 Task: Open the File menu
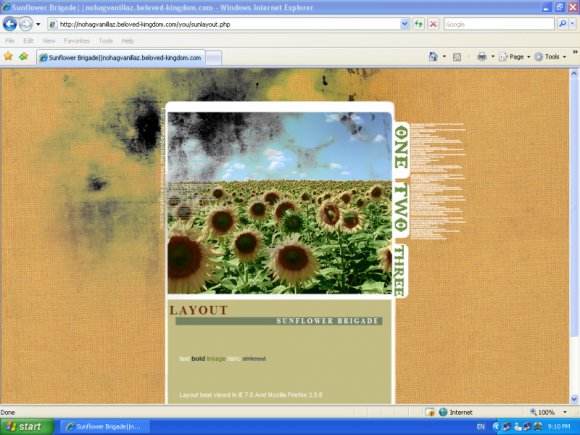10,41
